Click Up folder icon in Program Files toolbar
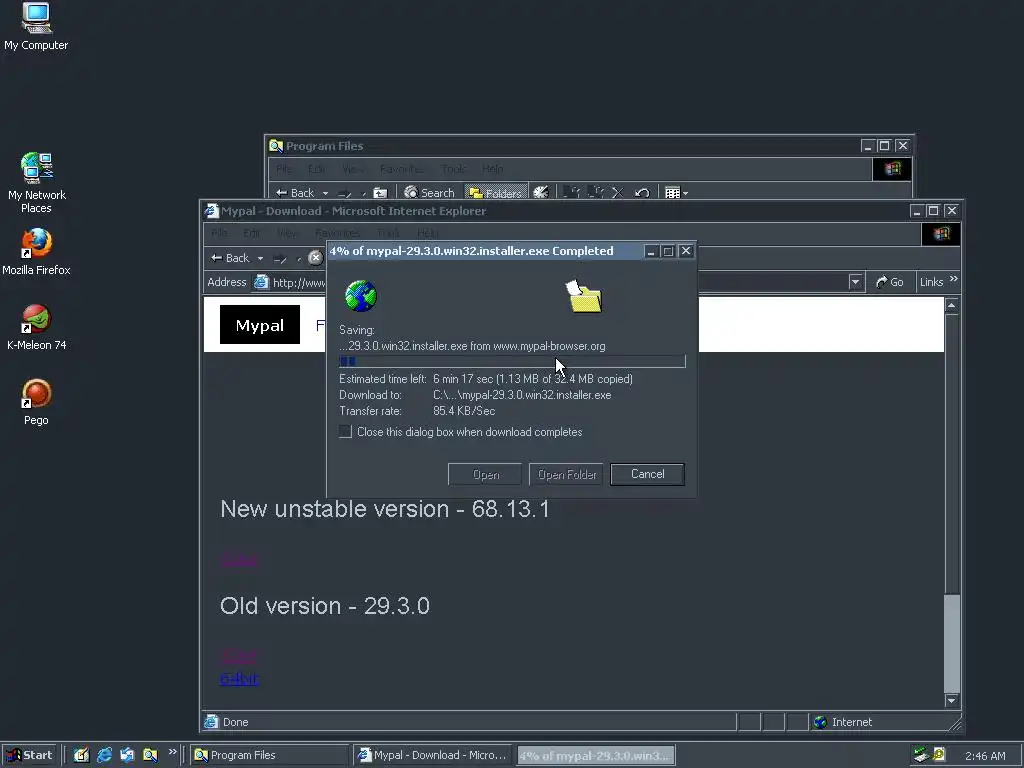 click(380, 193)
